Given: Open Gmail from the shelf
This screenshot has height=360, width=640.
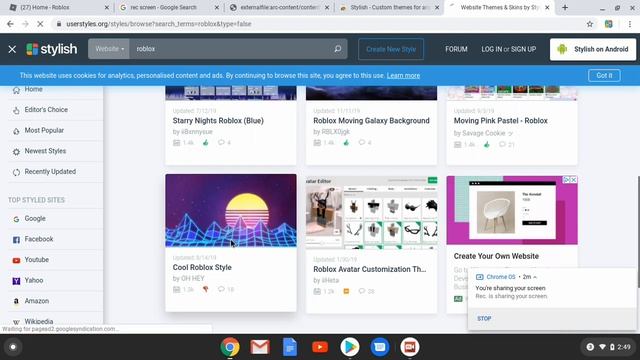Looking at the screenshot, I should 260,347.
